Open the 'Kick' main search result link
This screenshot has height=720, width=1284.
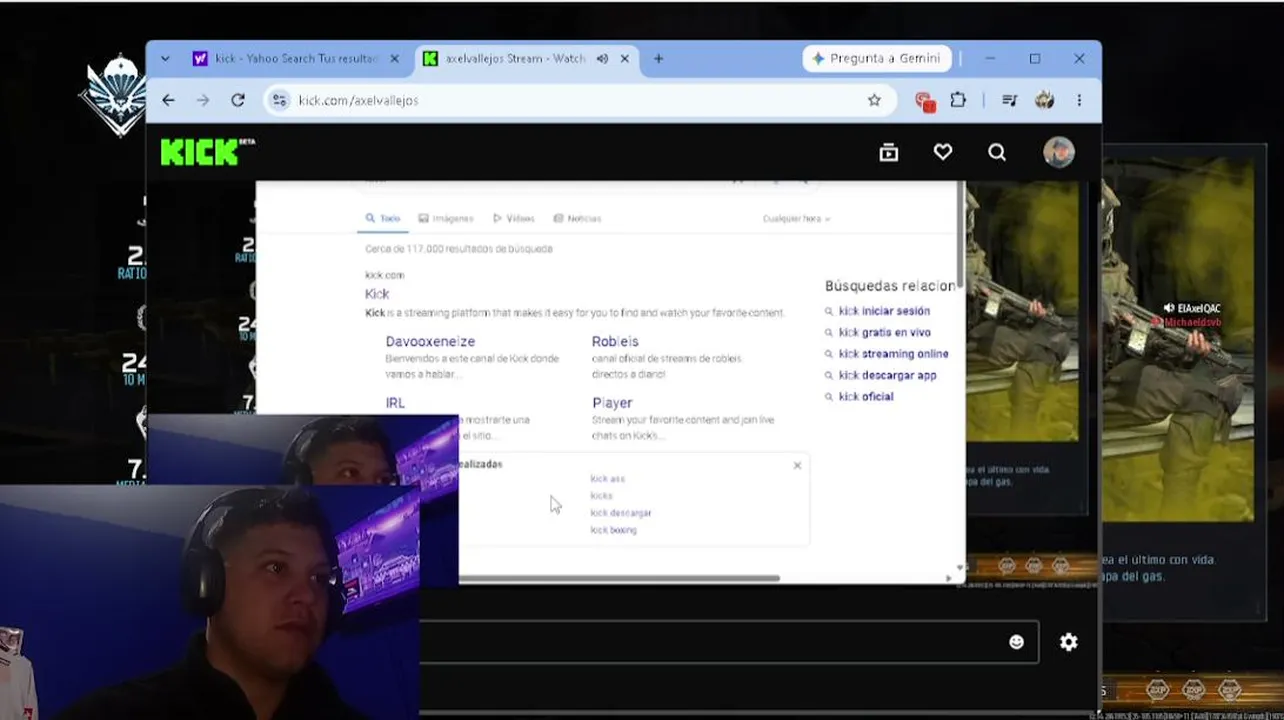pyautogui.click(x=377, y=294)
